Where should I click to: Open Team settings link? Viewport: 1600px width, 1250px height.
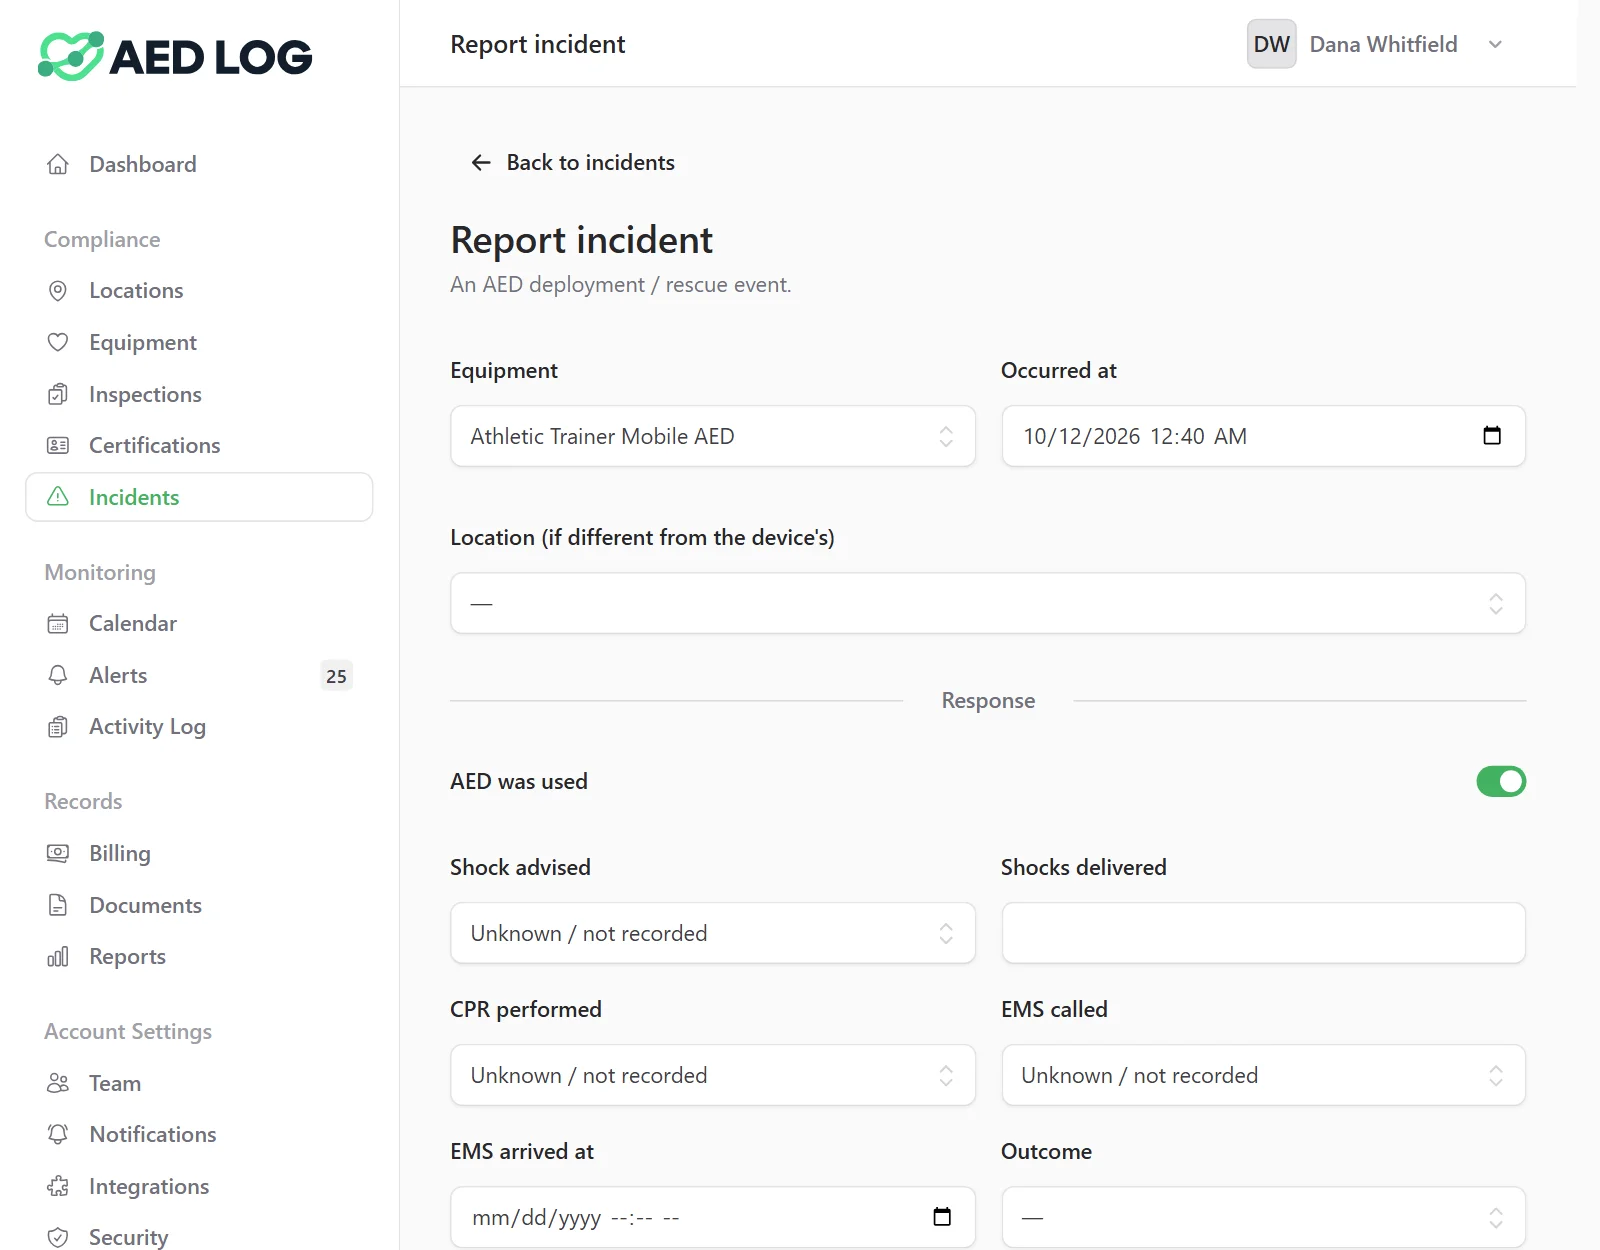click(x=199, y=1083)
